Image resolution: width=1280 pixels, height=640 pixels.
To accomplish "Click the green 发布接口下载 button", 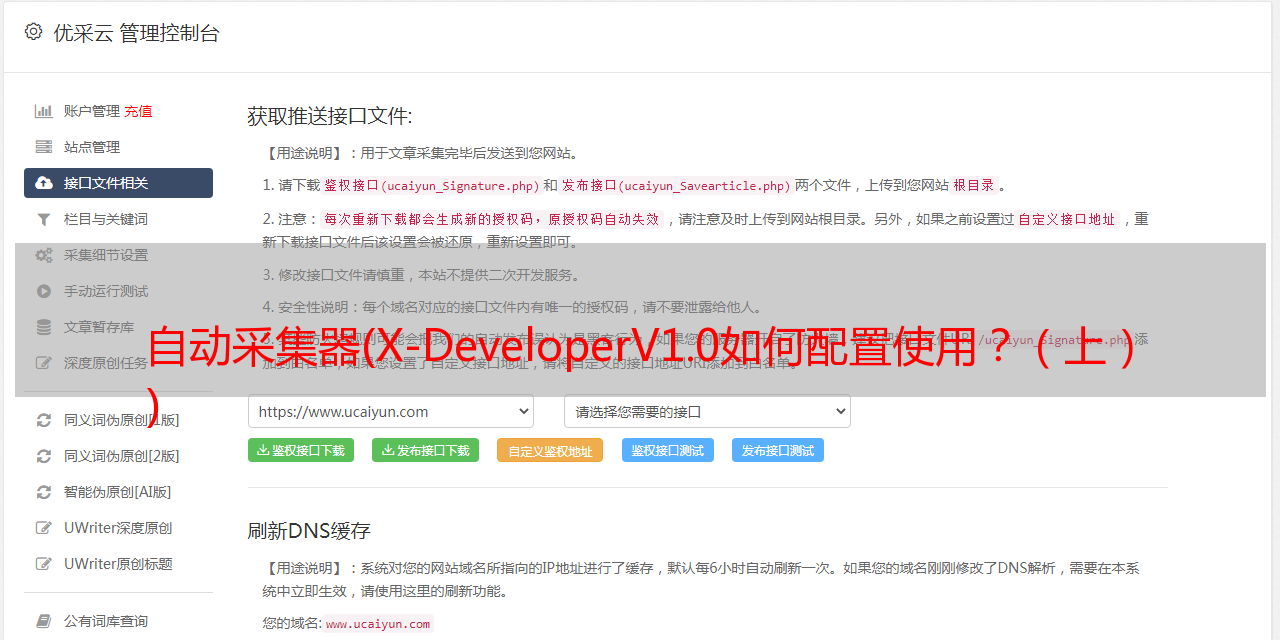I will (425, 450).
